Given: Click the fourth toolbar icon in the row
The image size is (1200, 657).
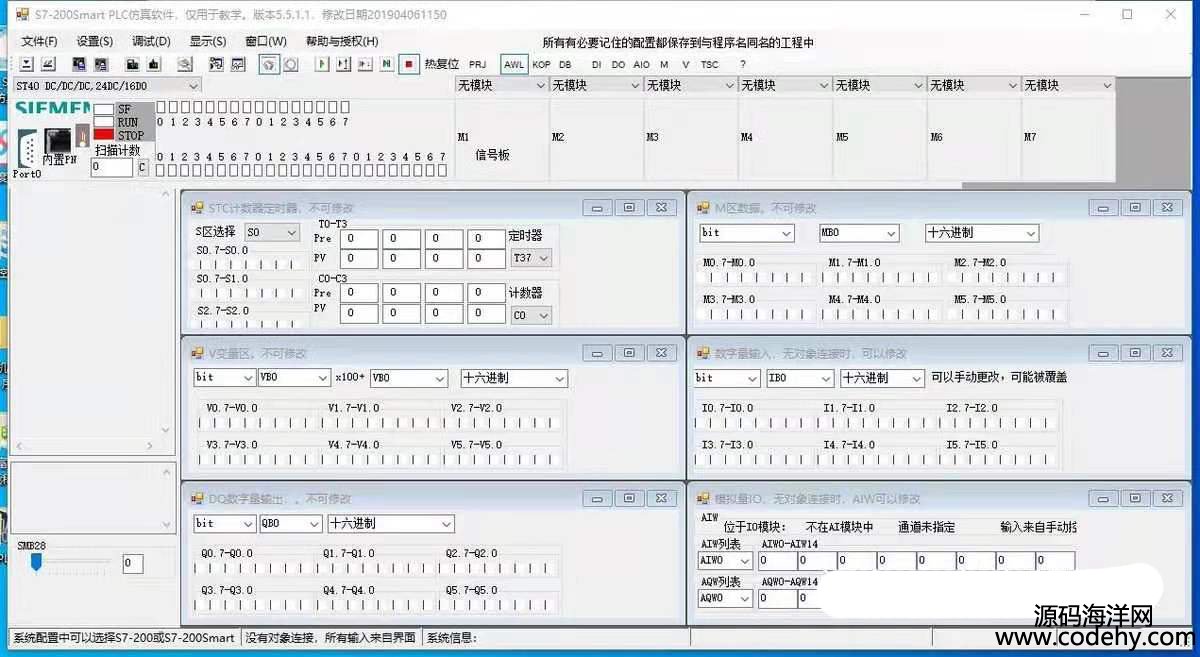Looking at the screenshot, I should pos(101,64).
